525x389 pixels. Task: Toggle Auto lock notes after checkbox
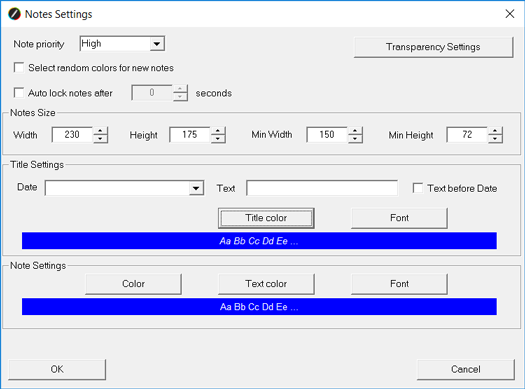(19, 93)
